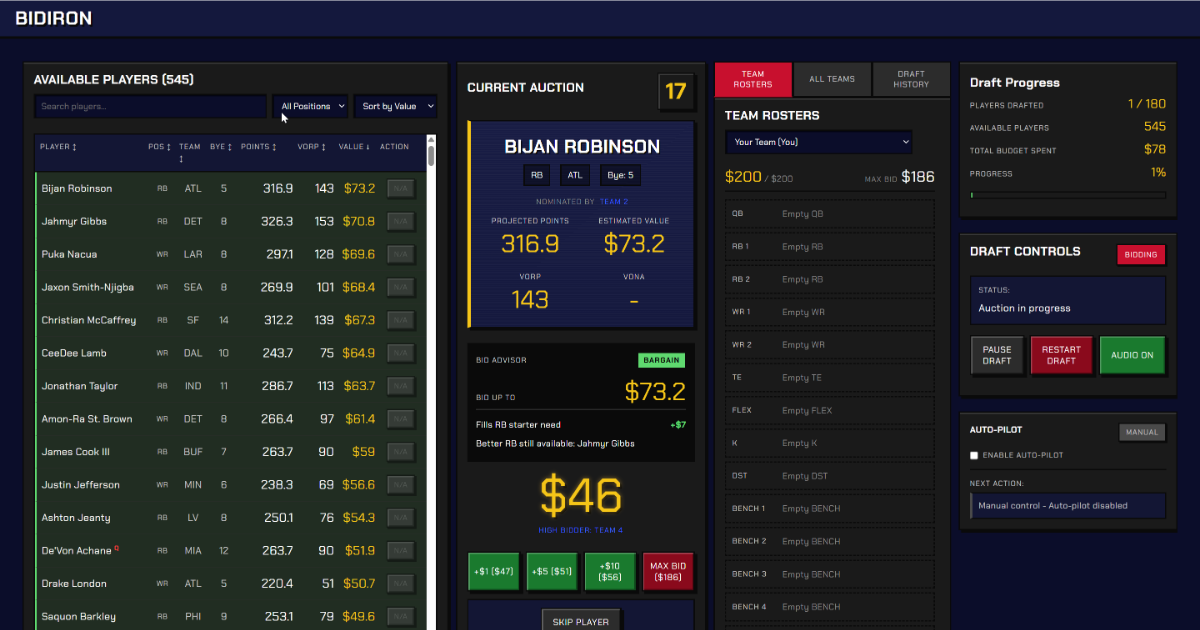Click the auction countdown timer 17
Image resolution: width=1200 pixels, height=630 pixels.
676,92
